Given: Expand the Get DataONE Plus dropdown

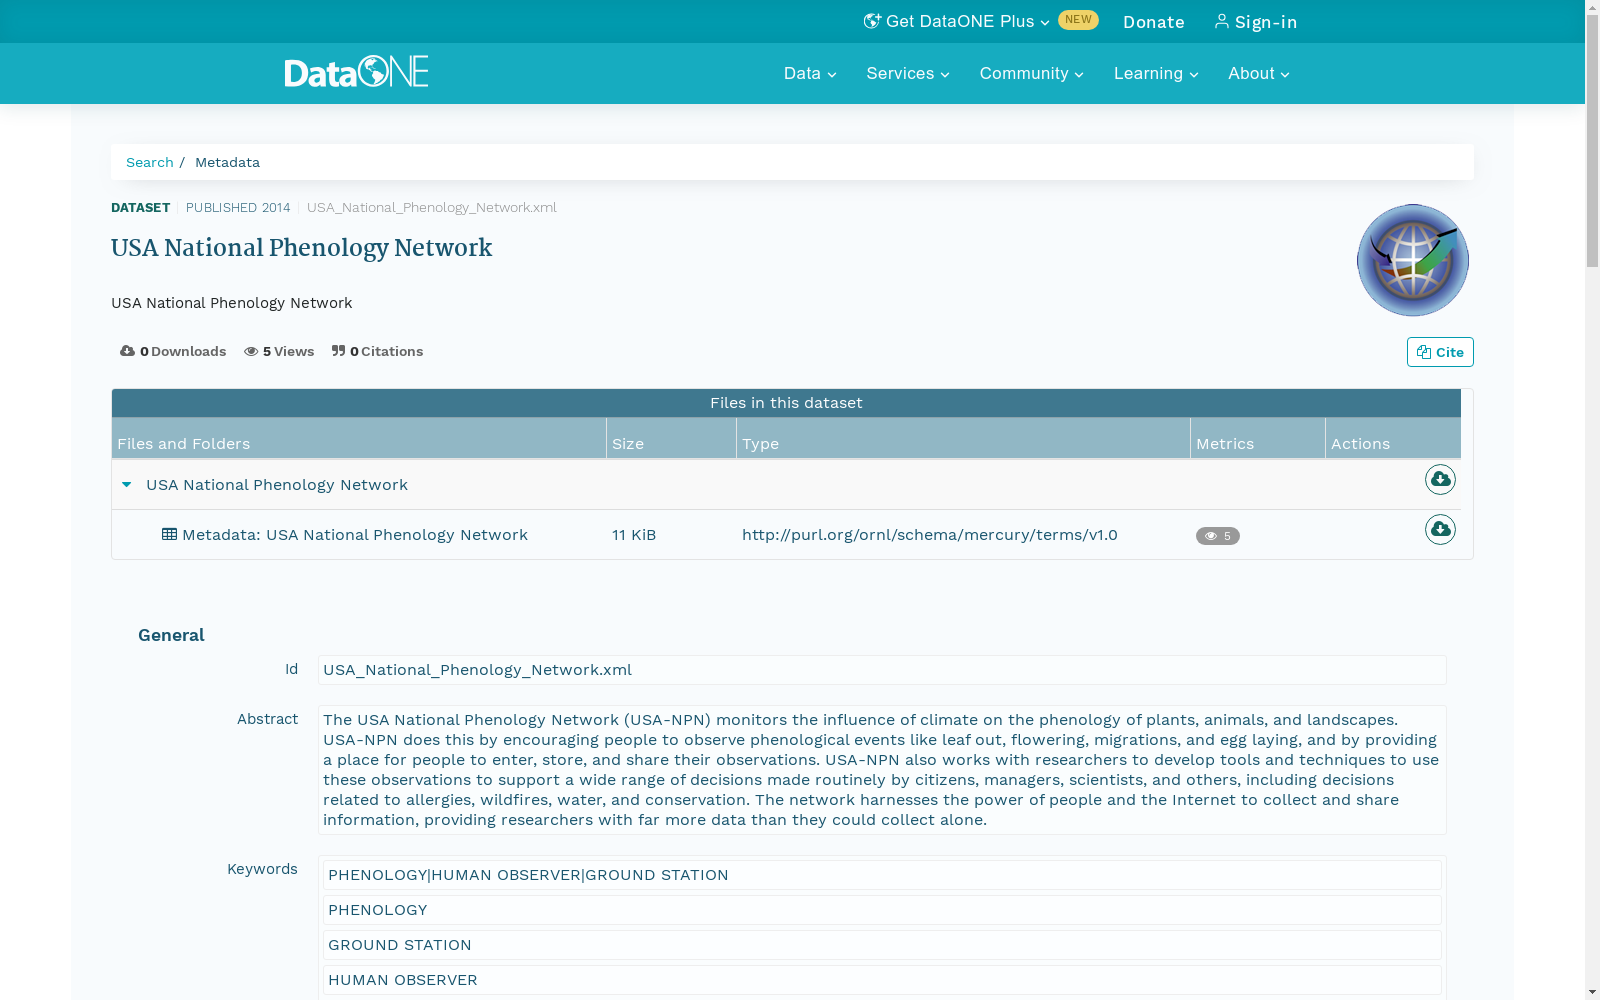Looking at the screenshot, I should 1044,22.
